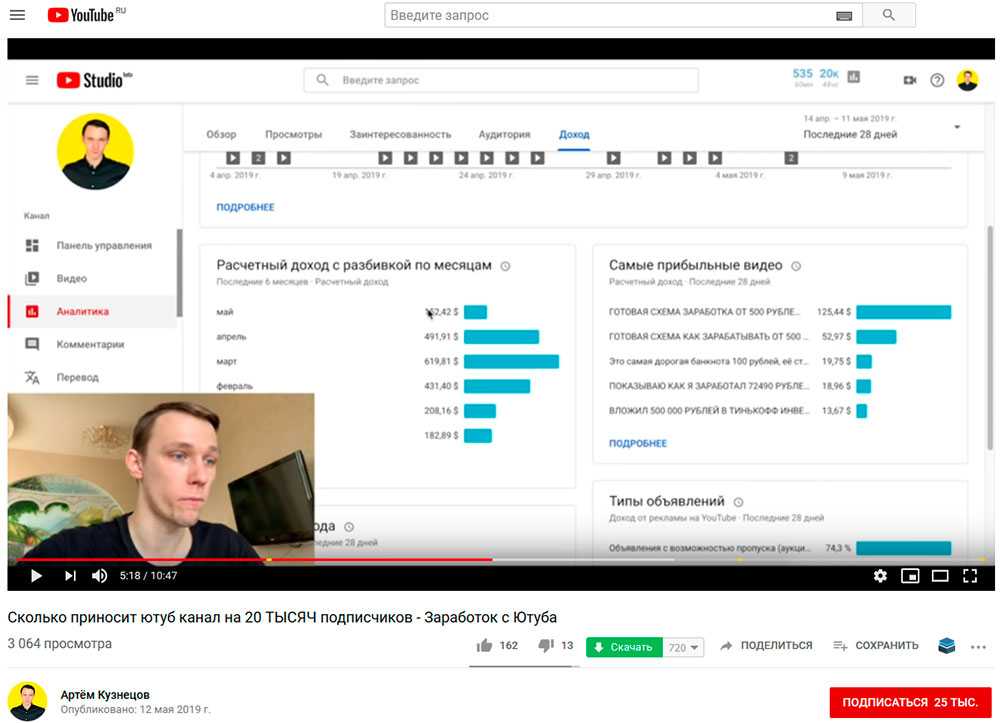Play the video
This screenshot has width=1000, height=723.
click(x=36, y=576)
